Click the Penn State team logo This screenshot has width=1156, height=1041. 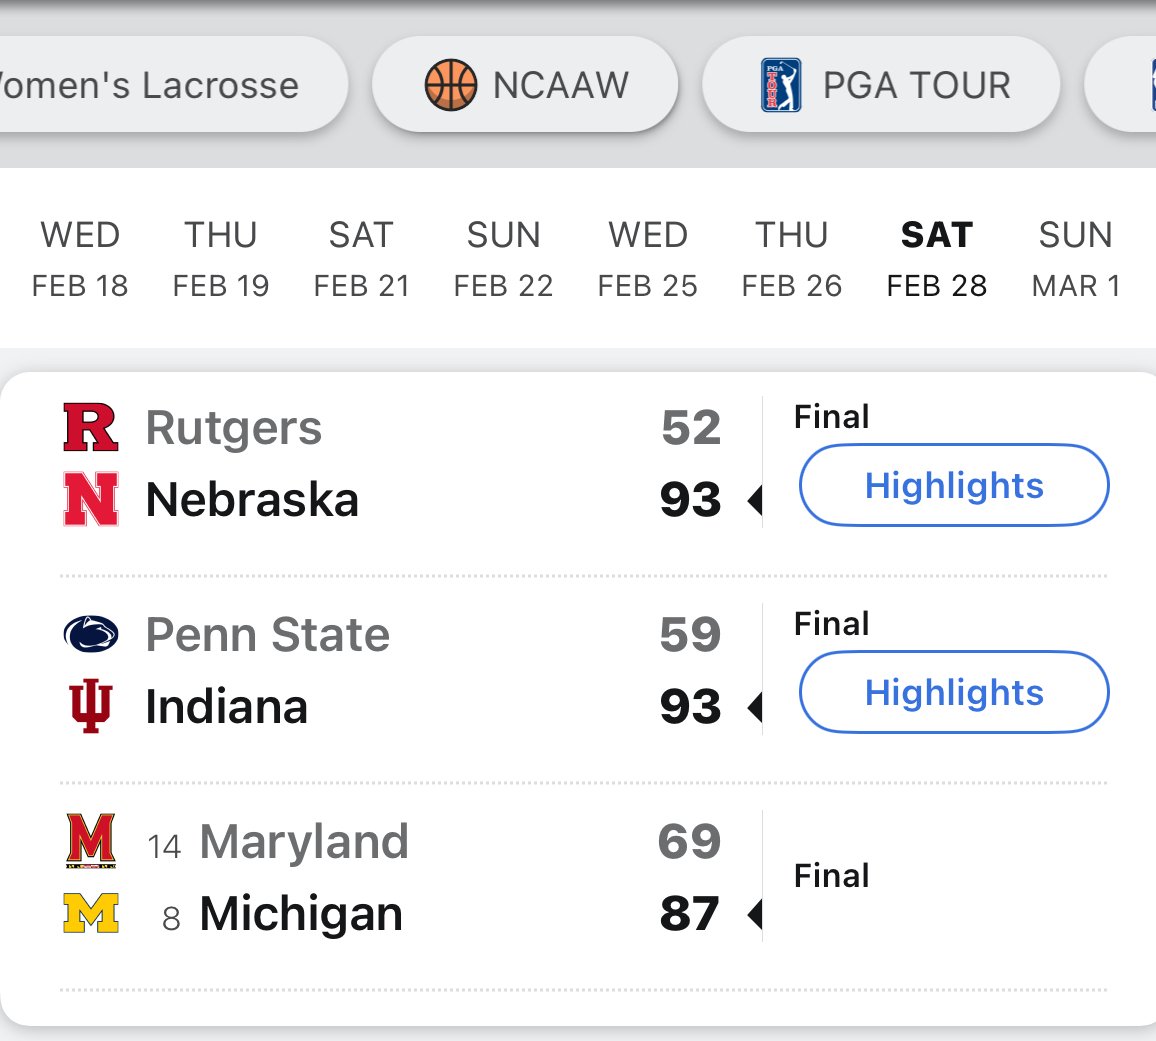tap(91, 634)
